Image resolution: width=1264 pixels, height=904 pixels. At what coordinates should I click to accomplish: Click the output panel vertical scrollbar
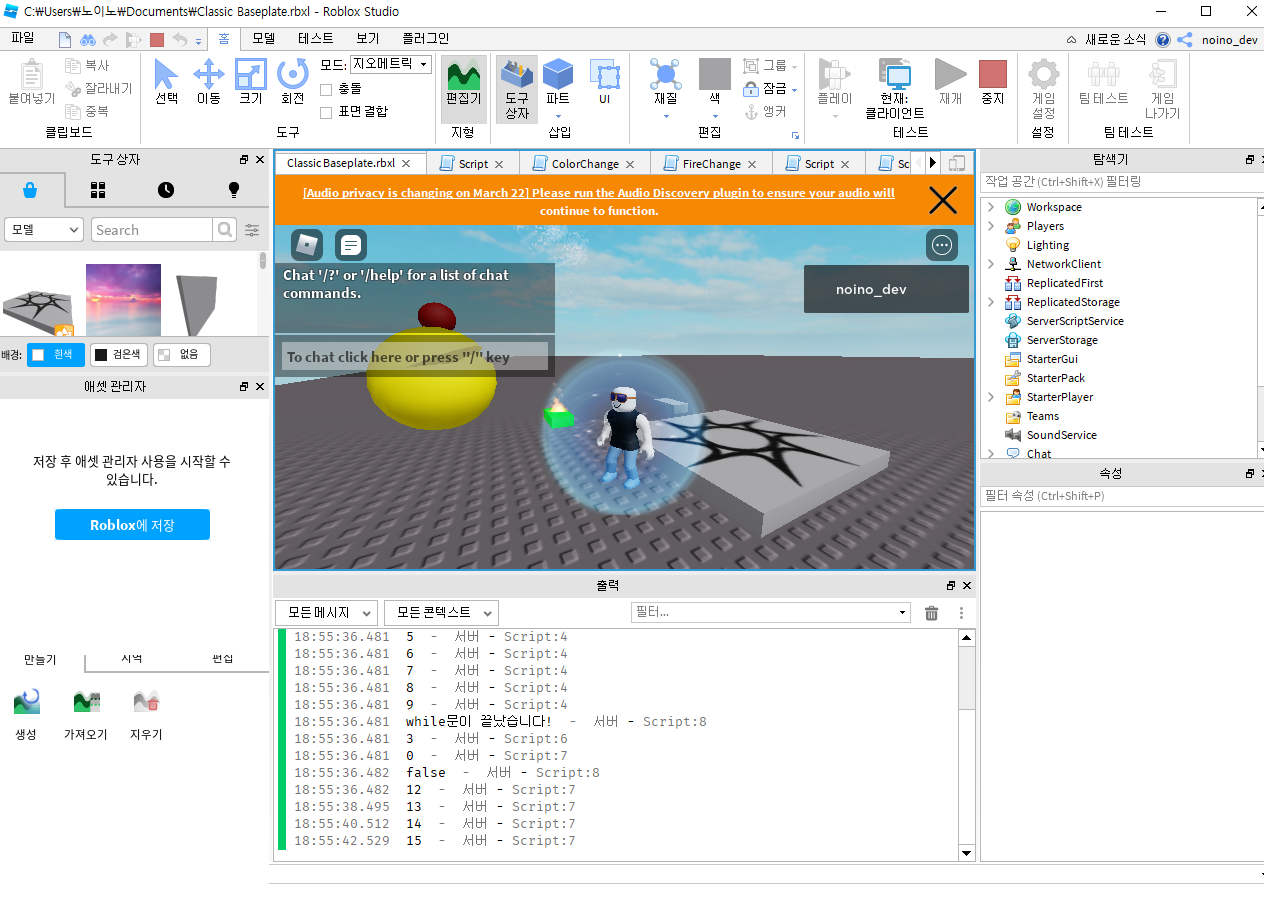967,745
